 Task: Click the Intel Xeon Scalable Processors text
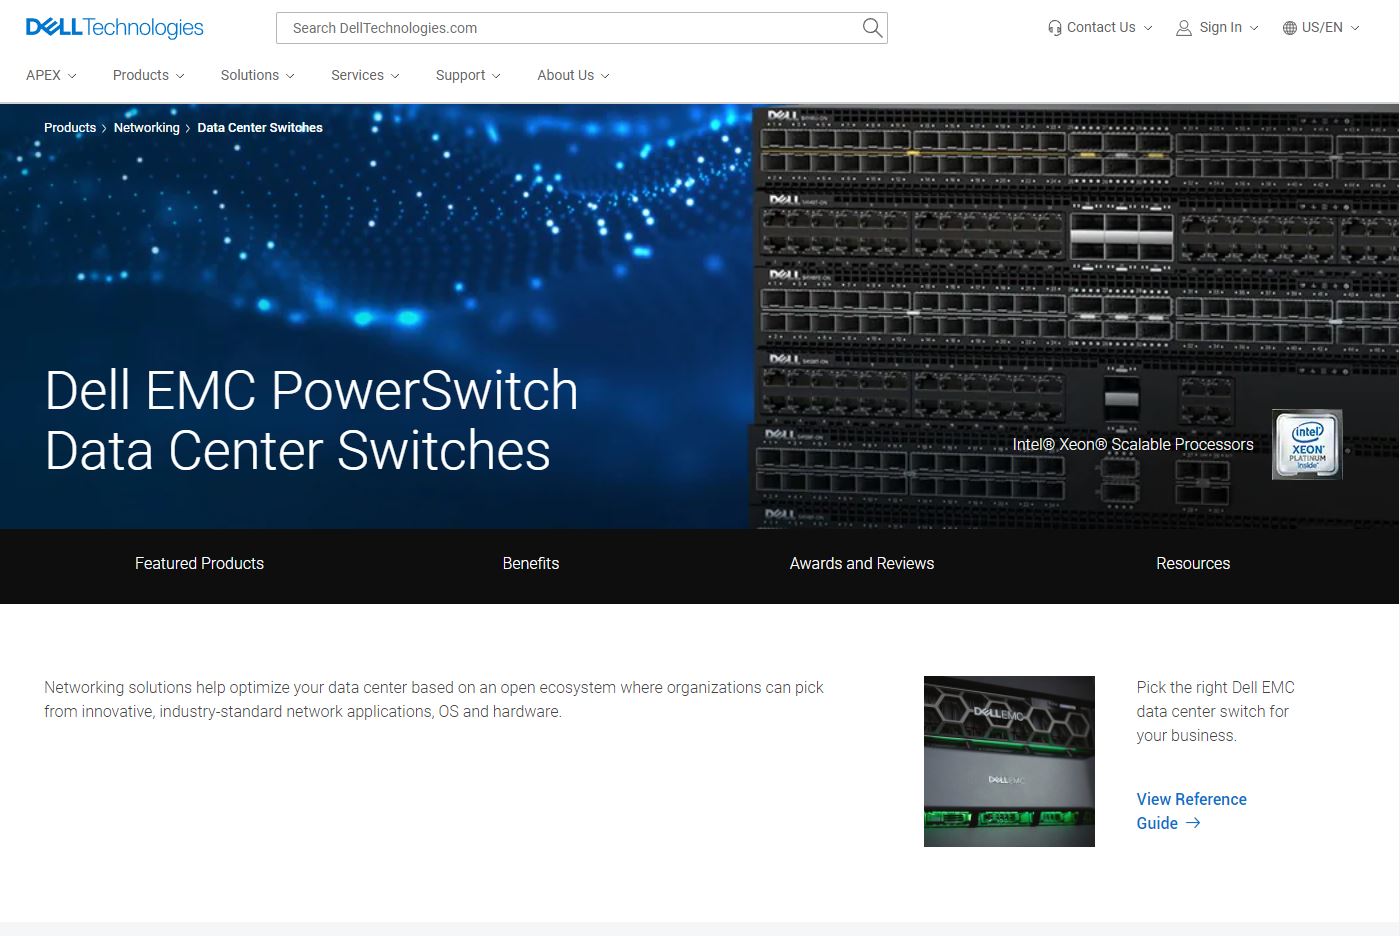[x=1133, y=445]
